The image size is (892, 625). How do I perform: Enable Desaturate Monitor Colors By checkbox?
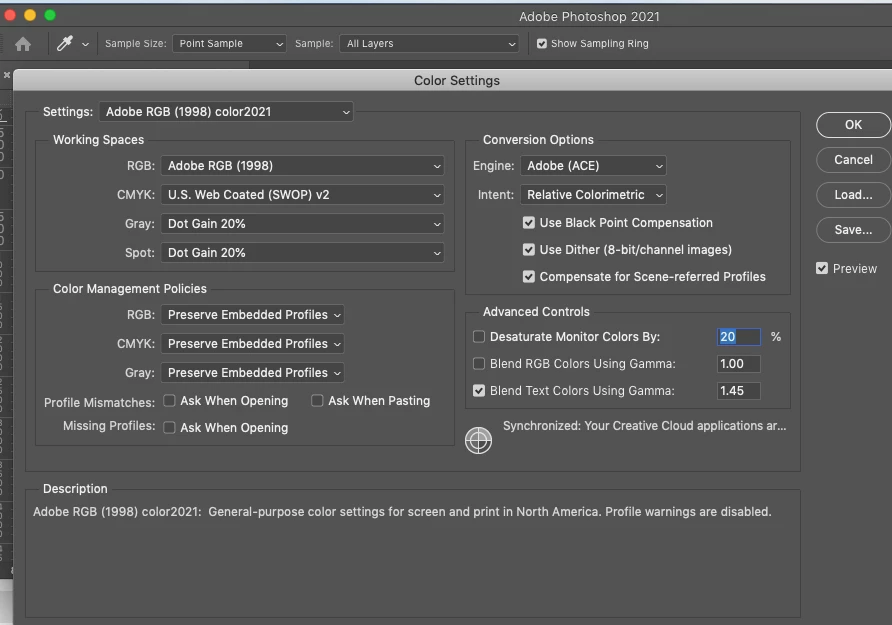[479, 337]
